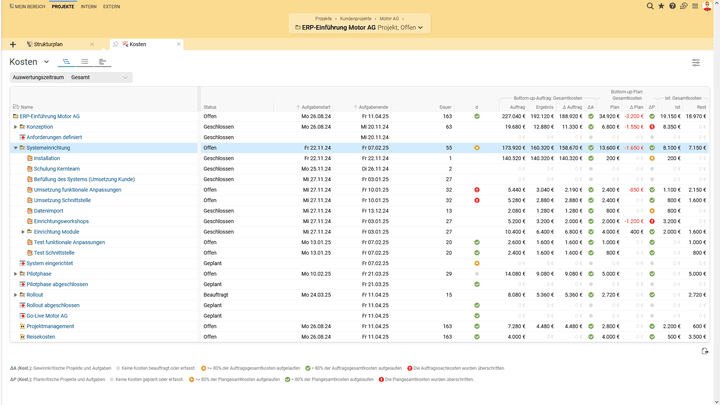Image resolution: width=720 pixels, height=405 pixels.
Task: Switch to Gantt chart view icon
Action: click(x=102, y=62)
